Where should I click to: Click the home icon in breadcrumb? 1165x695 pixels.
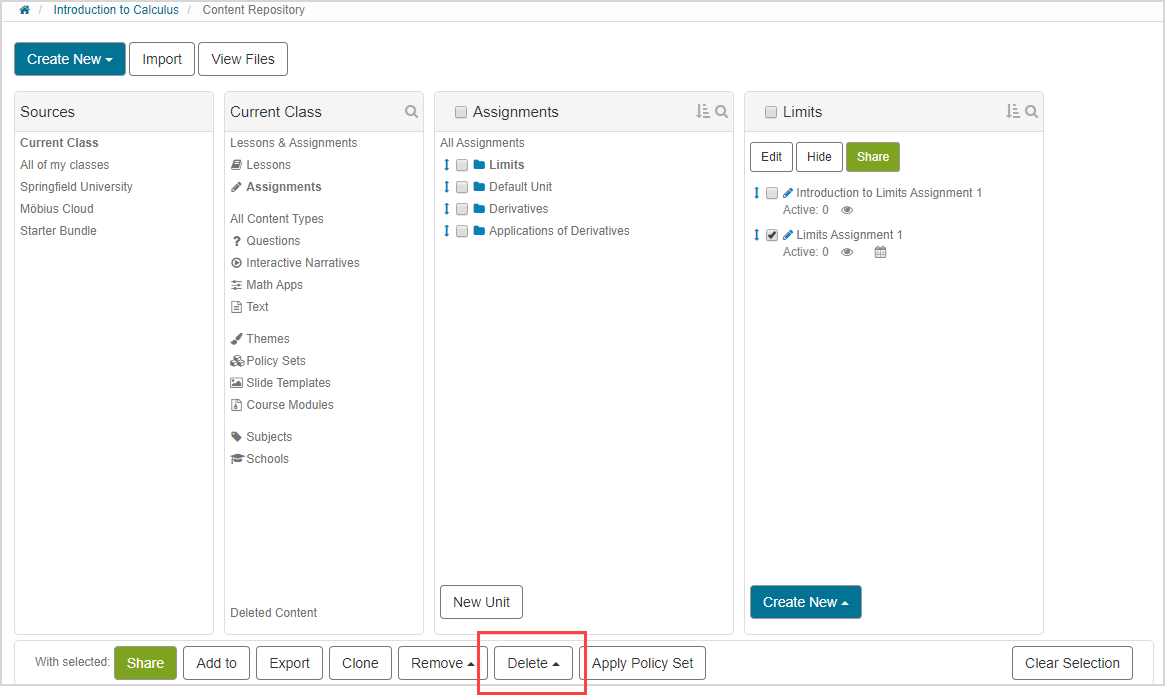(24, 10)
